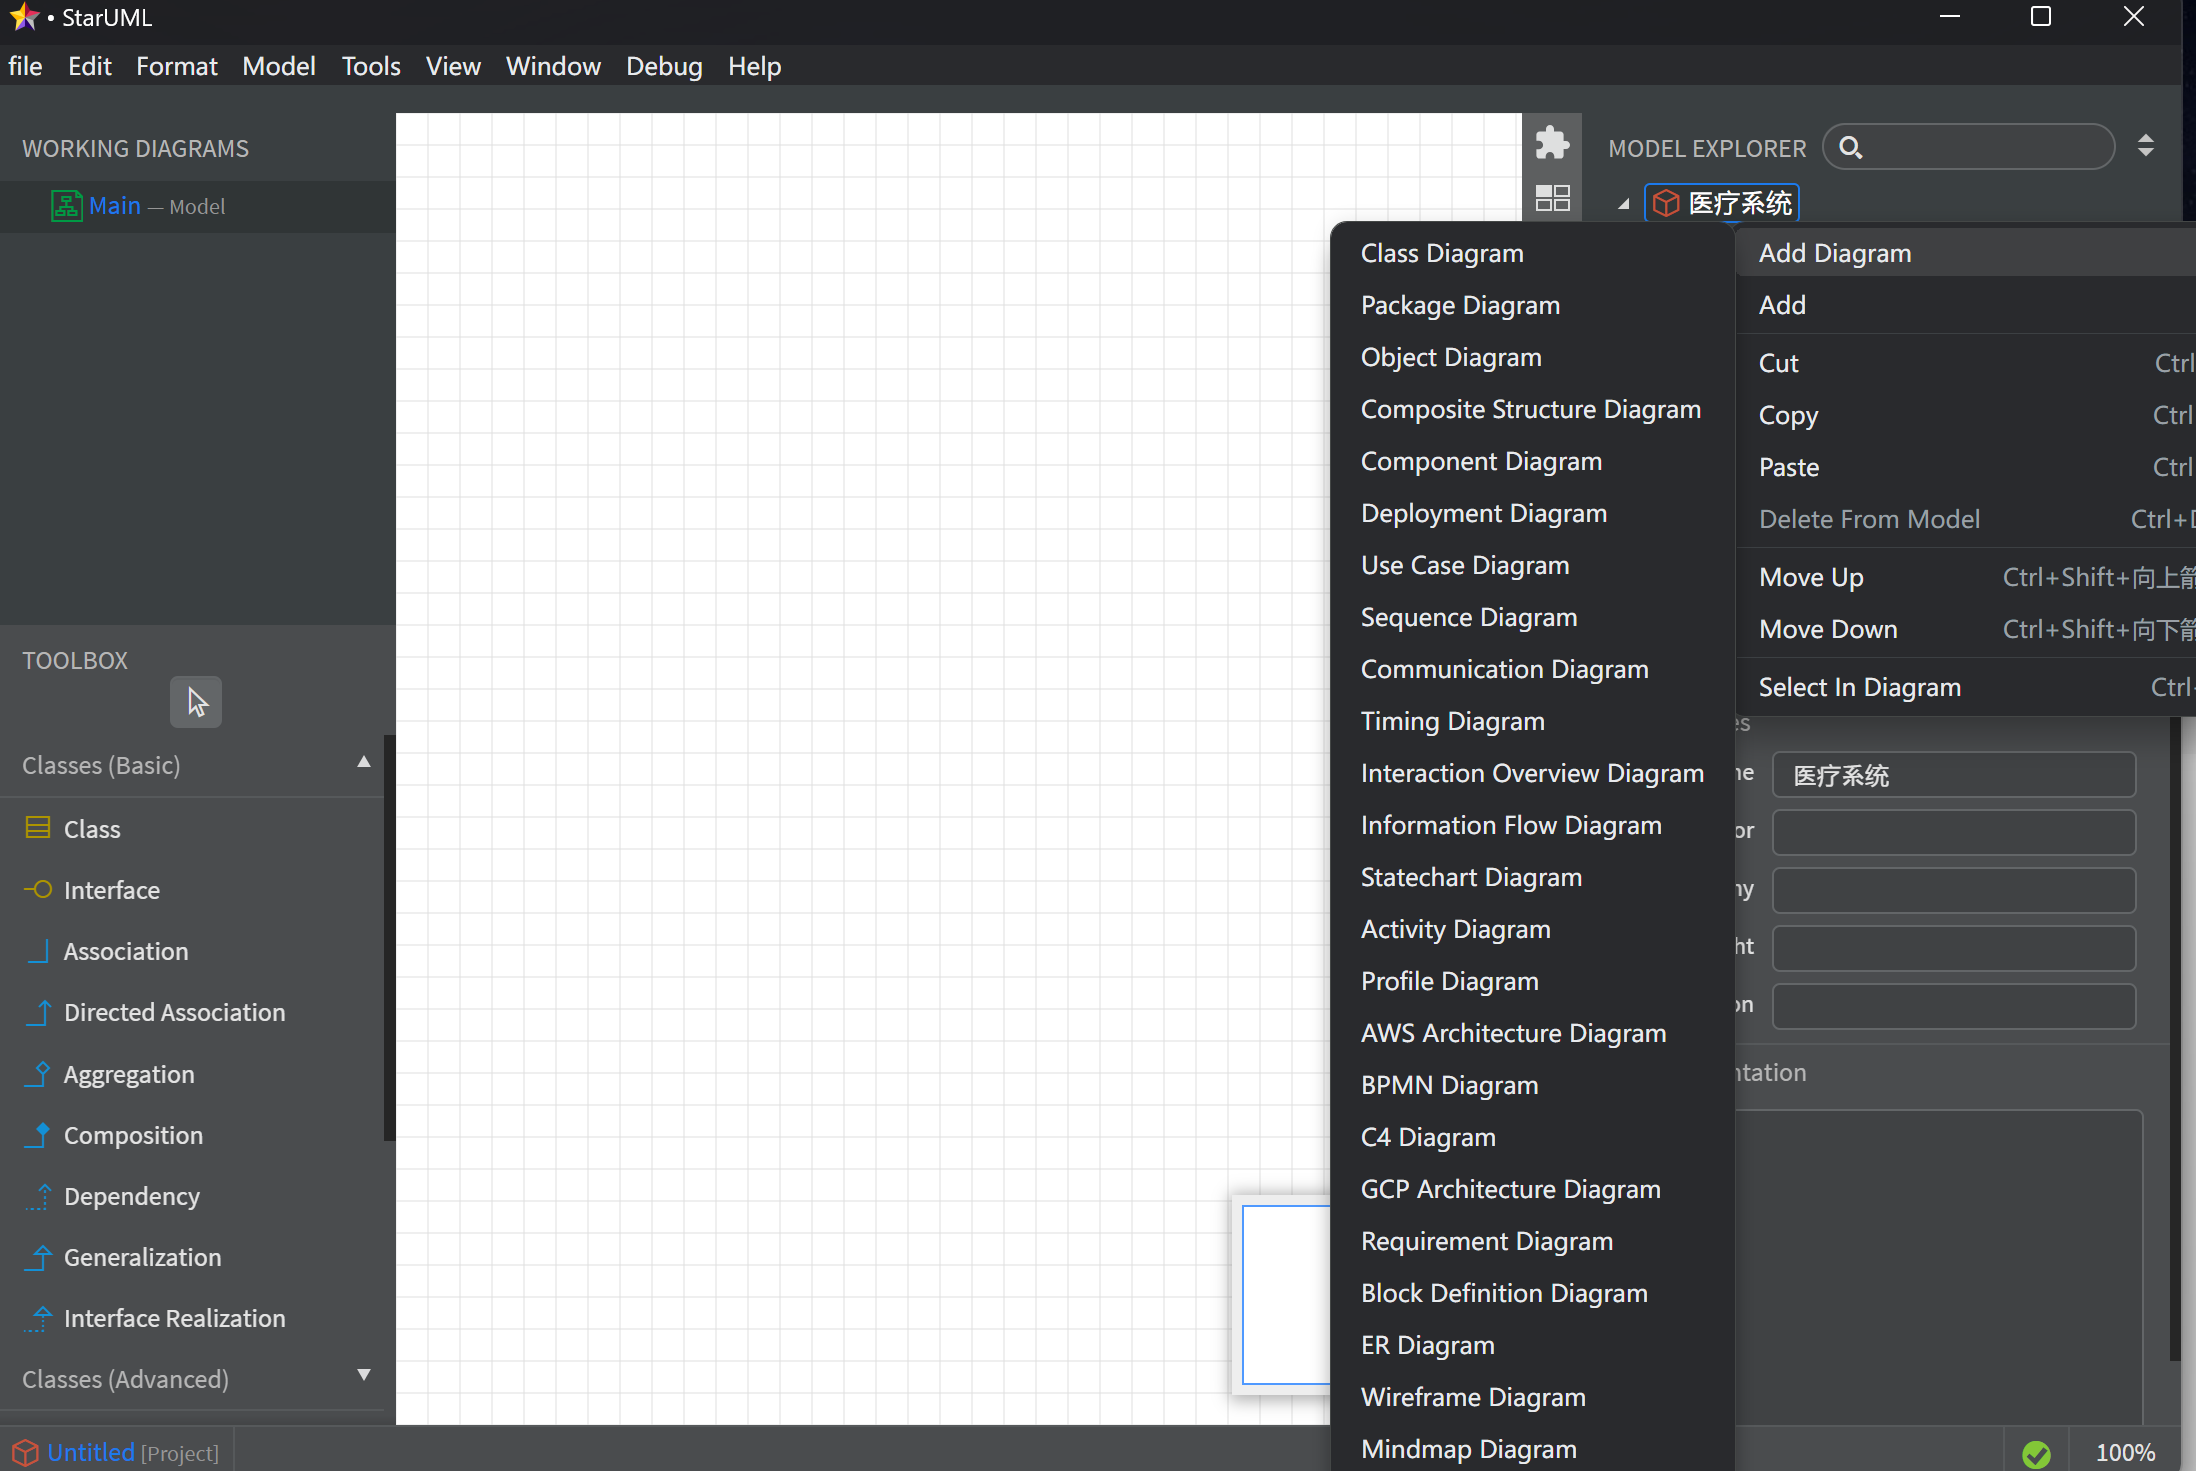The height and width of the screenshot is (1471, 2196).
Task: Click the Generalization tool icon
Action: [38, 1256]
